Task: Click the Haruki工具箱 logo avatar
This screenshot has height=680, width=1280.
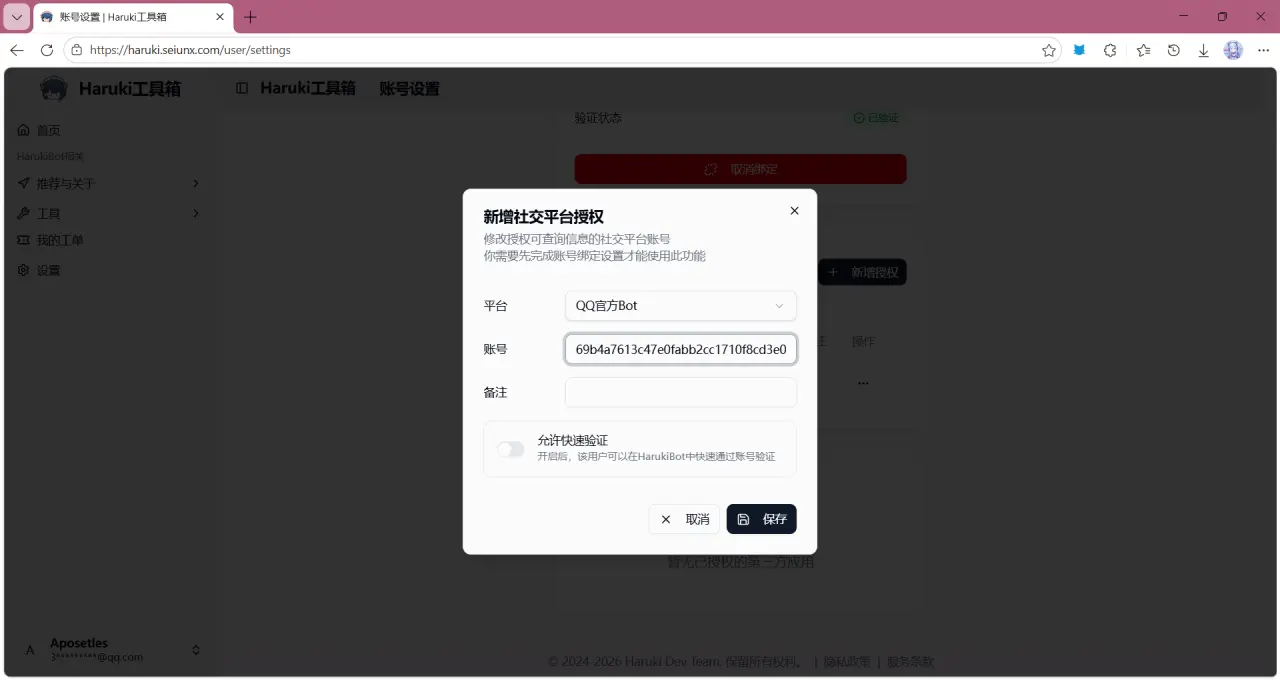Action: click(x=54, y=89)
